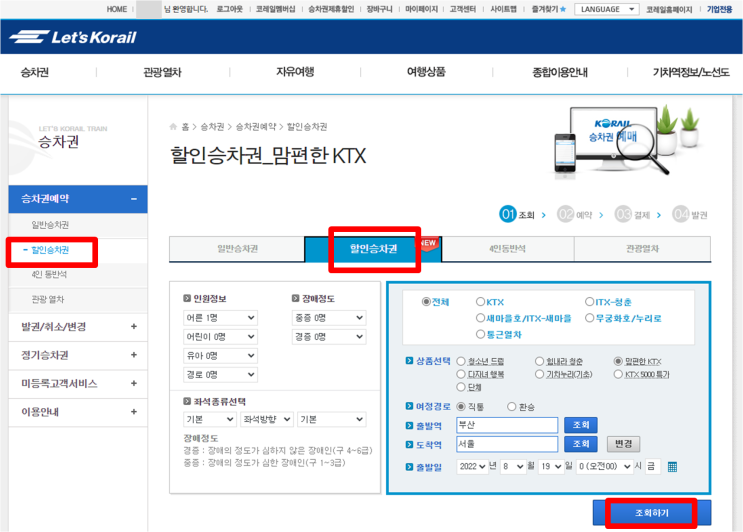Open the 여행상품 main menu

[426, 72]
